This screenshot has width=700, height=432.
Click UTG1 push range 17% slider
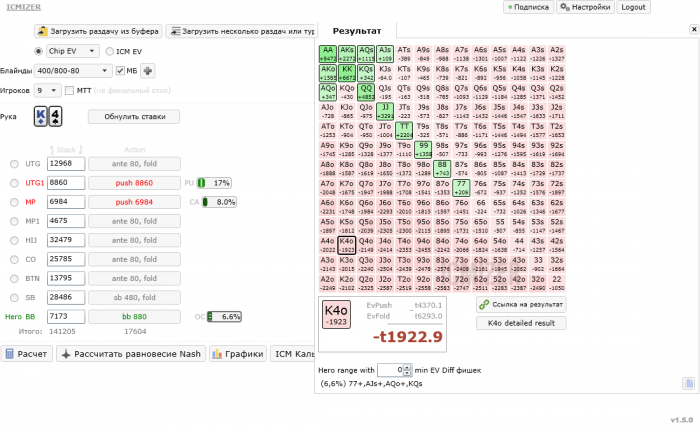(x=214, y=183)
